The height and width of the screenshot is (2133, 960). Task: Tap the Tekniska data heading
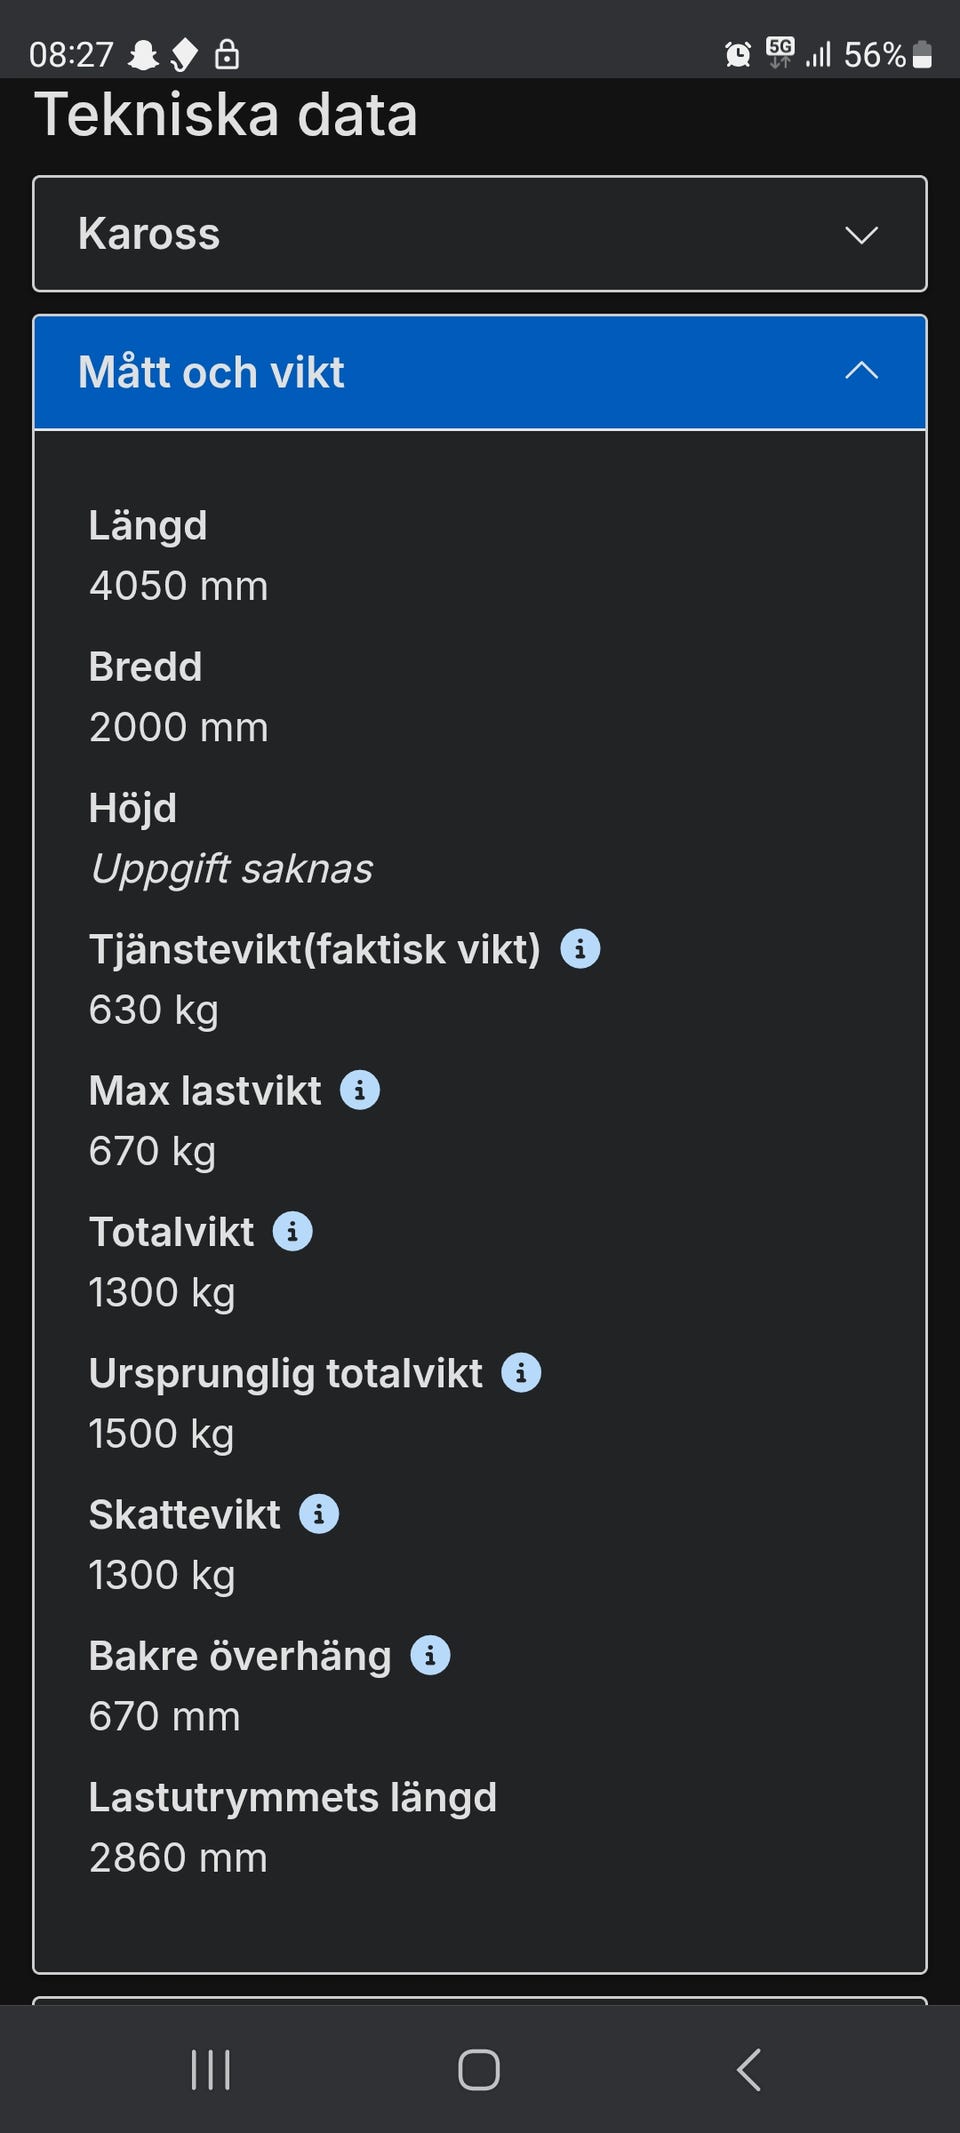[226, 115]
